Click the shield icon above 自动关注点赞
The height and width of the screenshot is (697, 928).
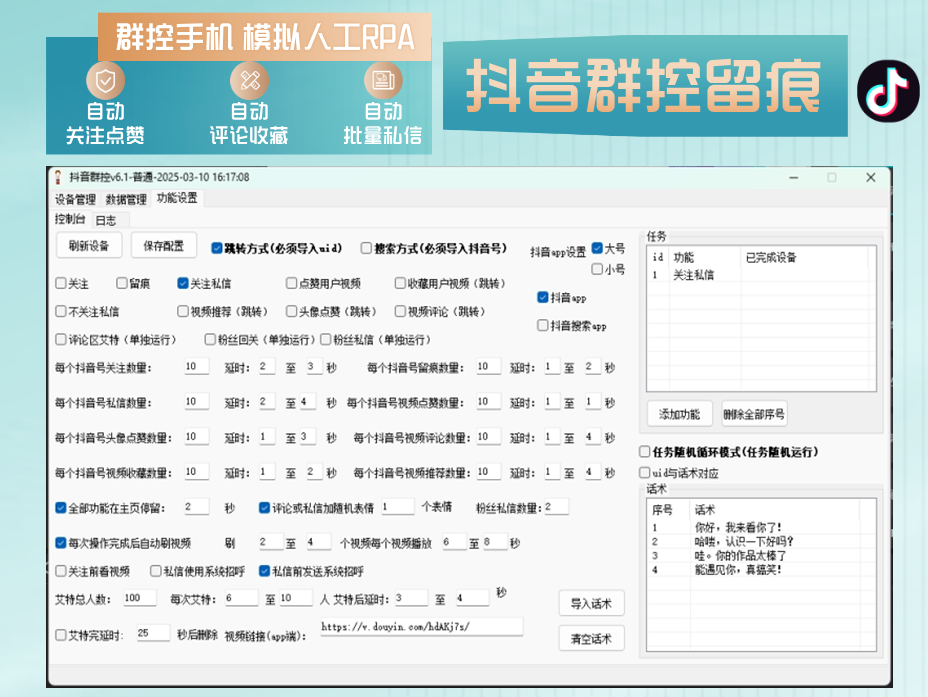[x=105, y=80]
